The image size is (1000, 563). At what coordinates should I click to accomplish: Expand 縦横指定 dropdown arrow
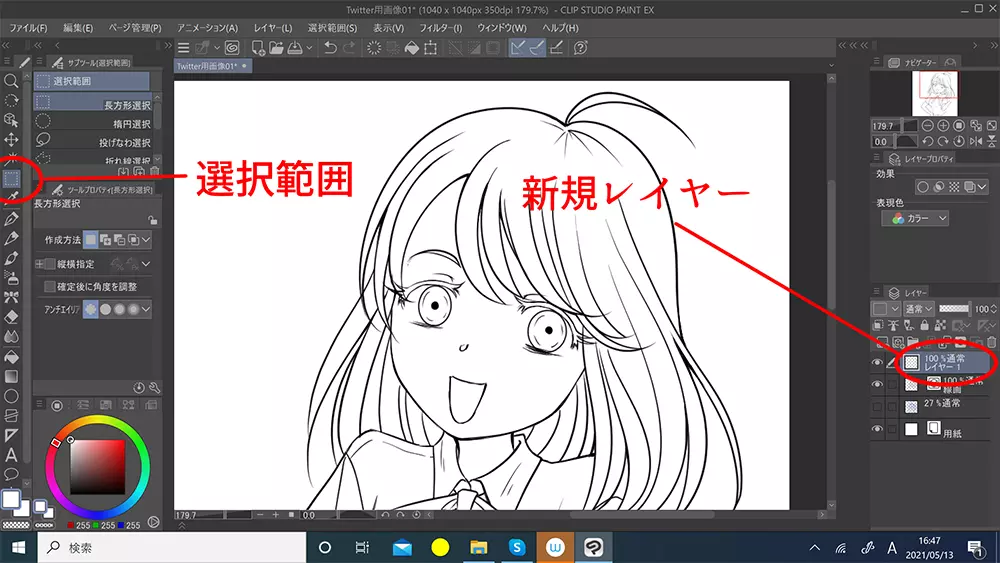coord(146,263)
